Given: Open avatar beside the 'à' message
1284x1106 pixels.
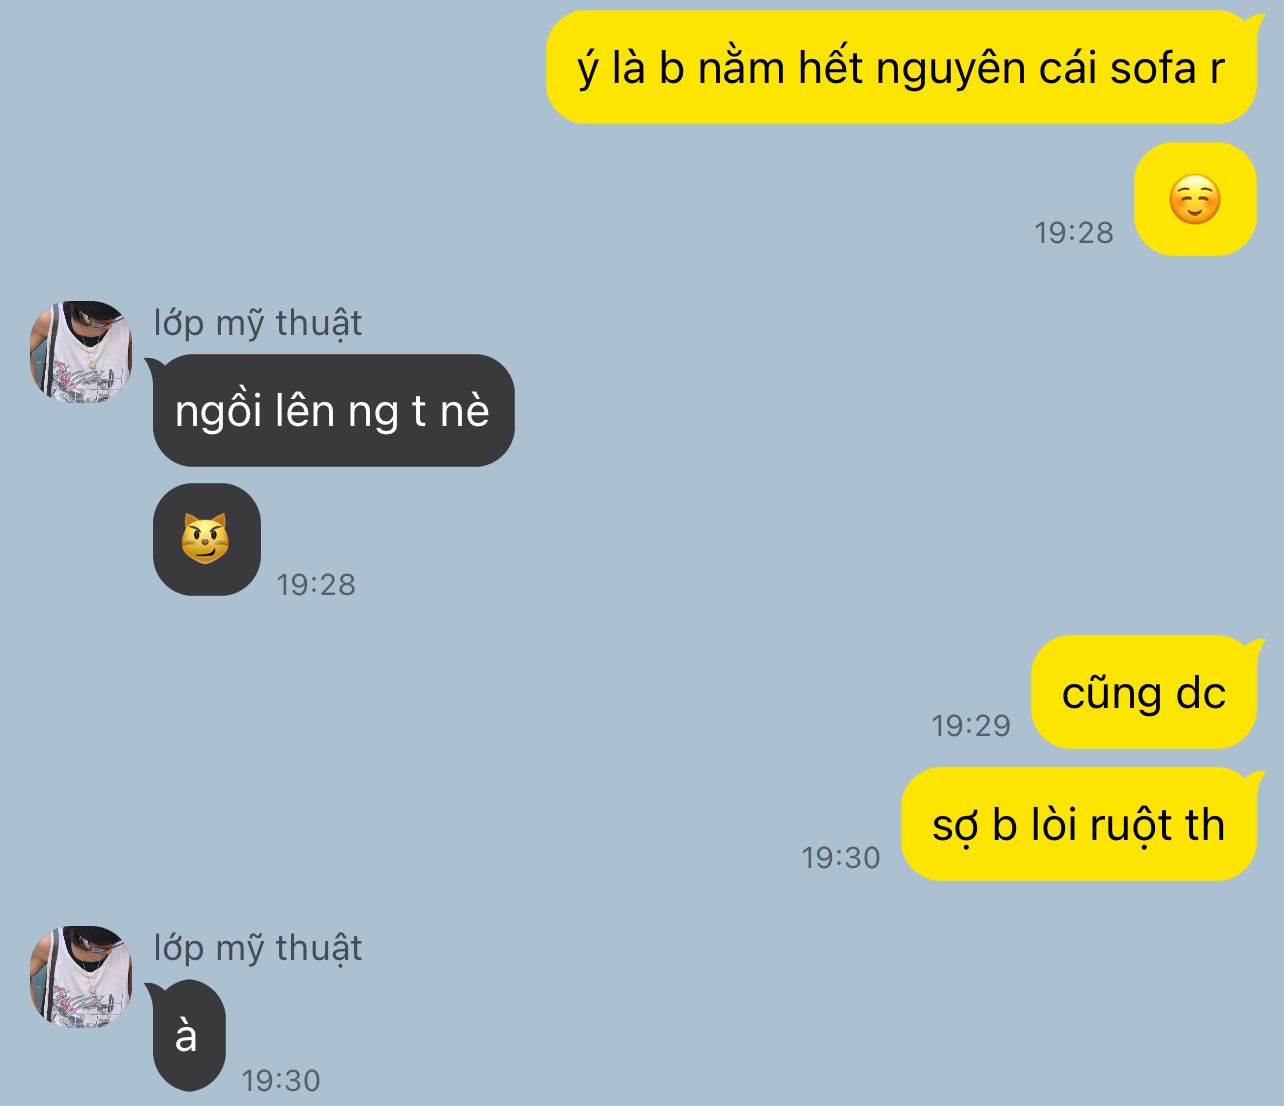Looking at the screenshot, I should point(81,977).
